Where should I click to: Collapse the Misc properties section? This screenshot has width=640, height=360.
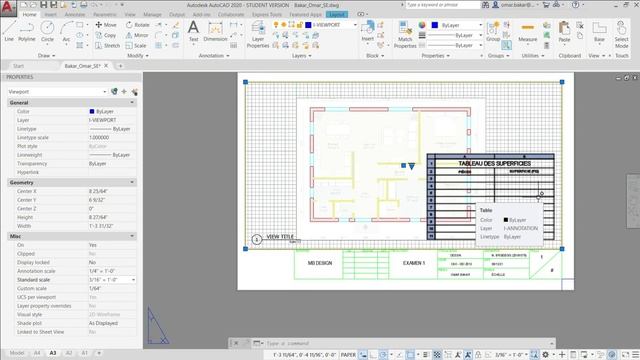[x=132, y=236]
